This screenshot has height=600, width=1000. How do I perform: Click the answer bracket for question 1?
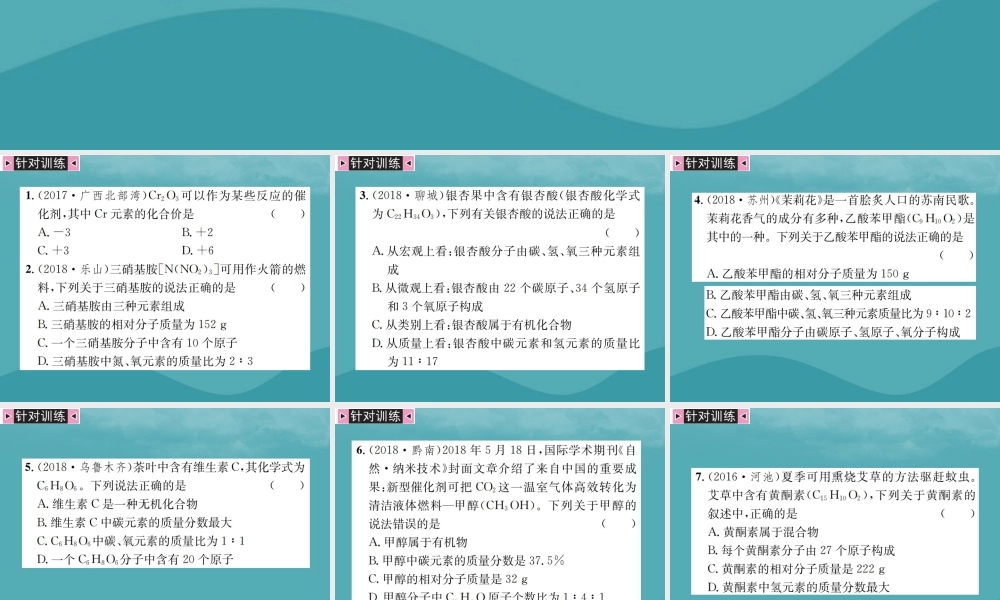pos(288,214)
